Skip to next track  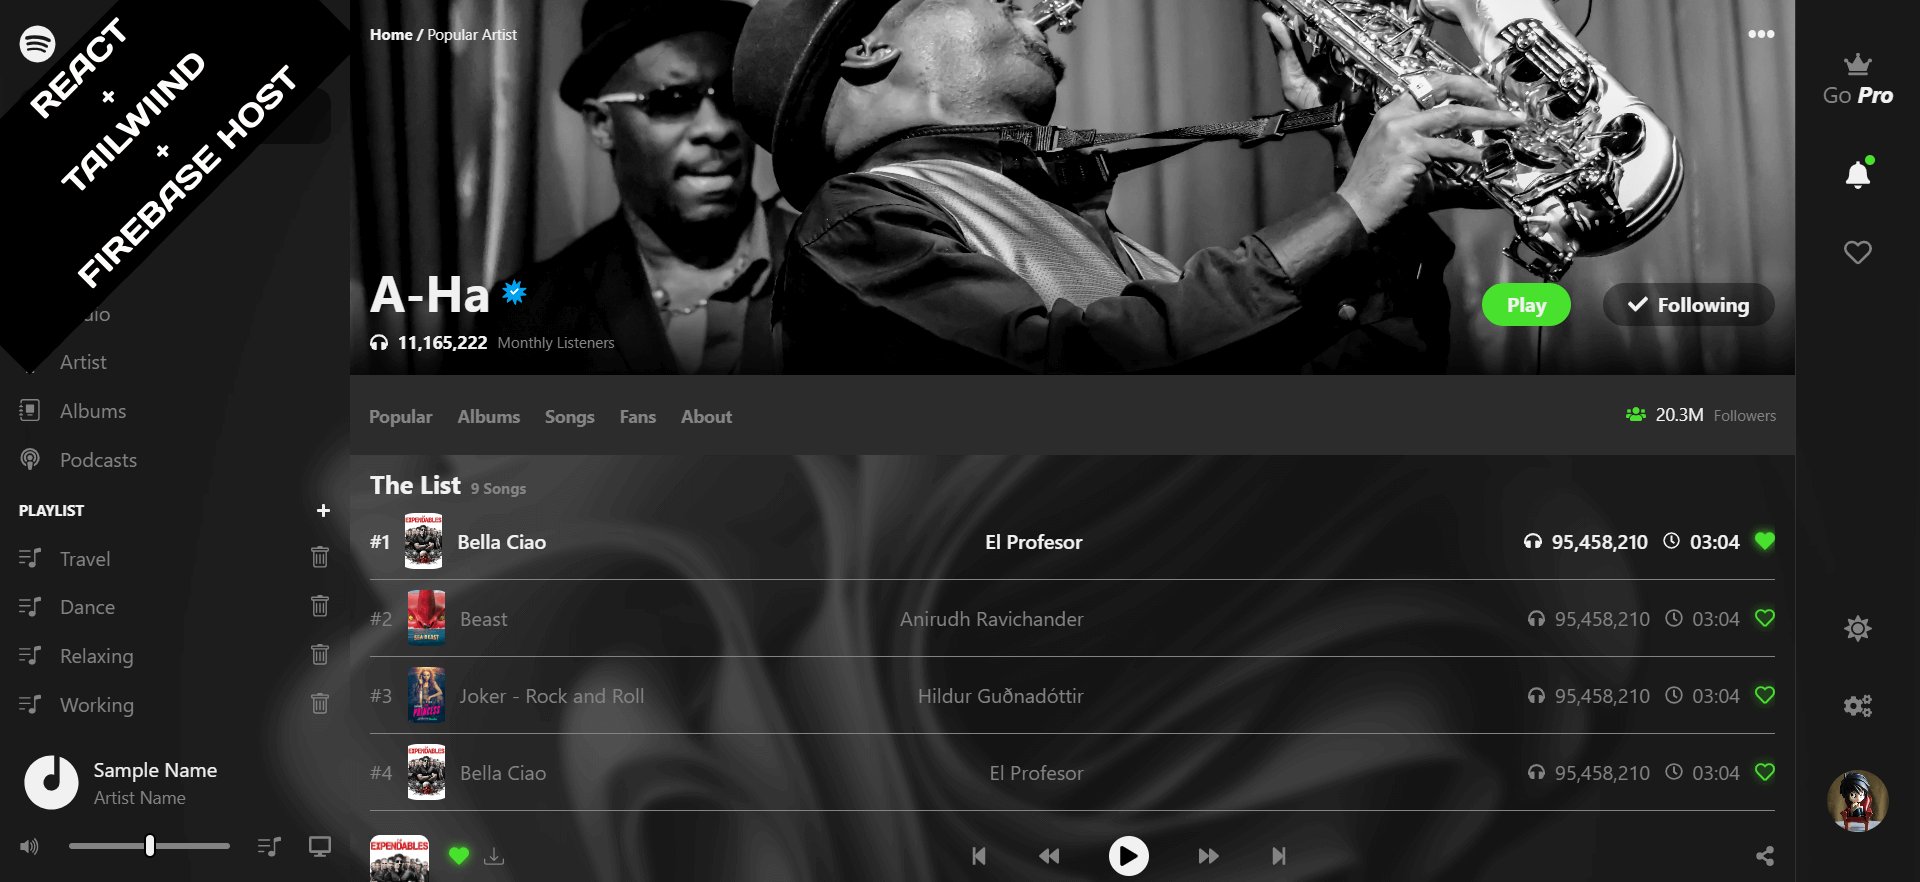[x=1278, y=856]
